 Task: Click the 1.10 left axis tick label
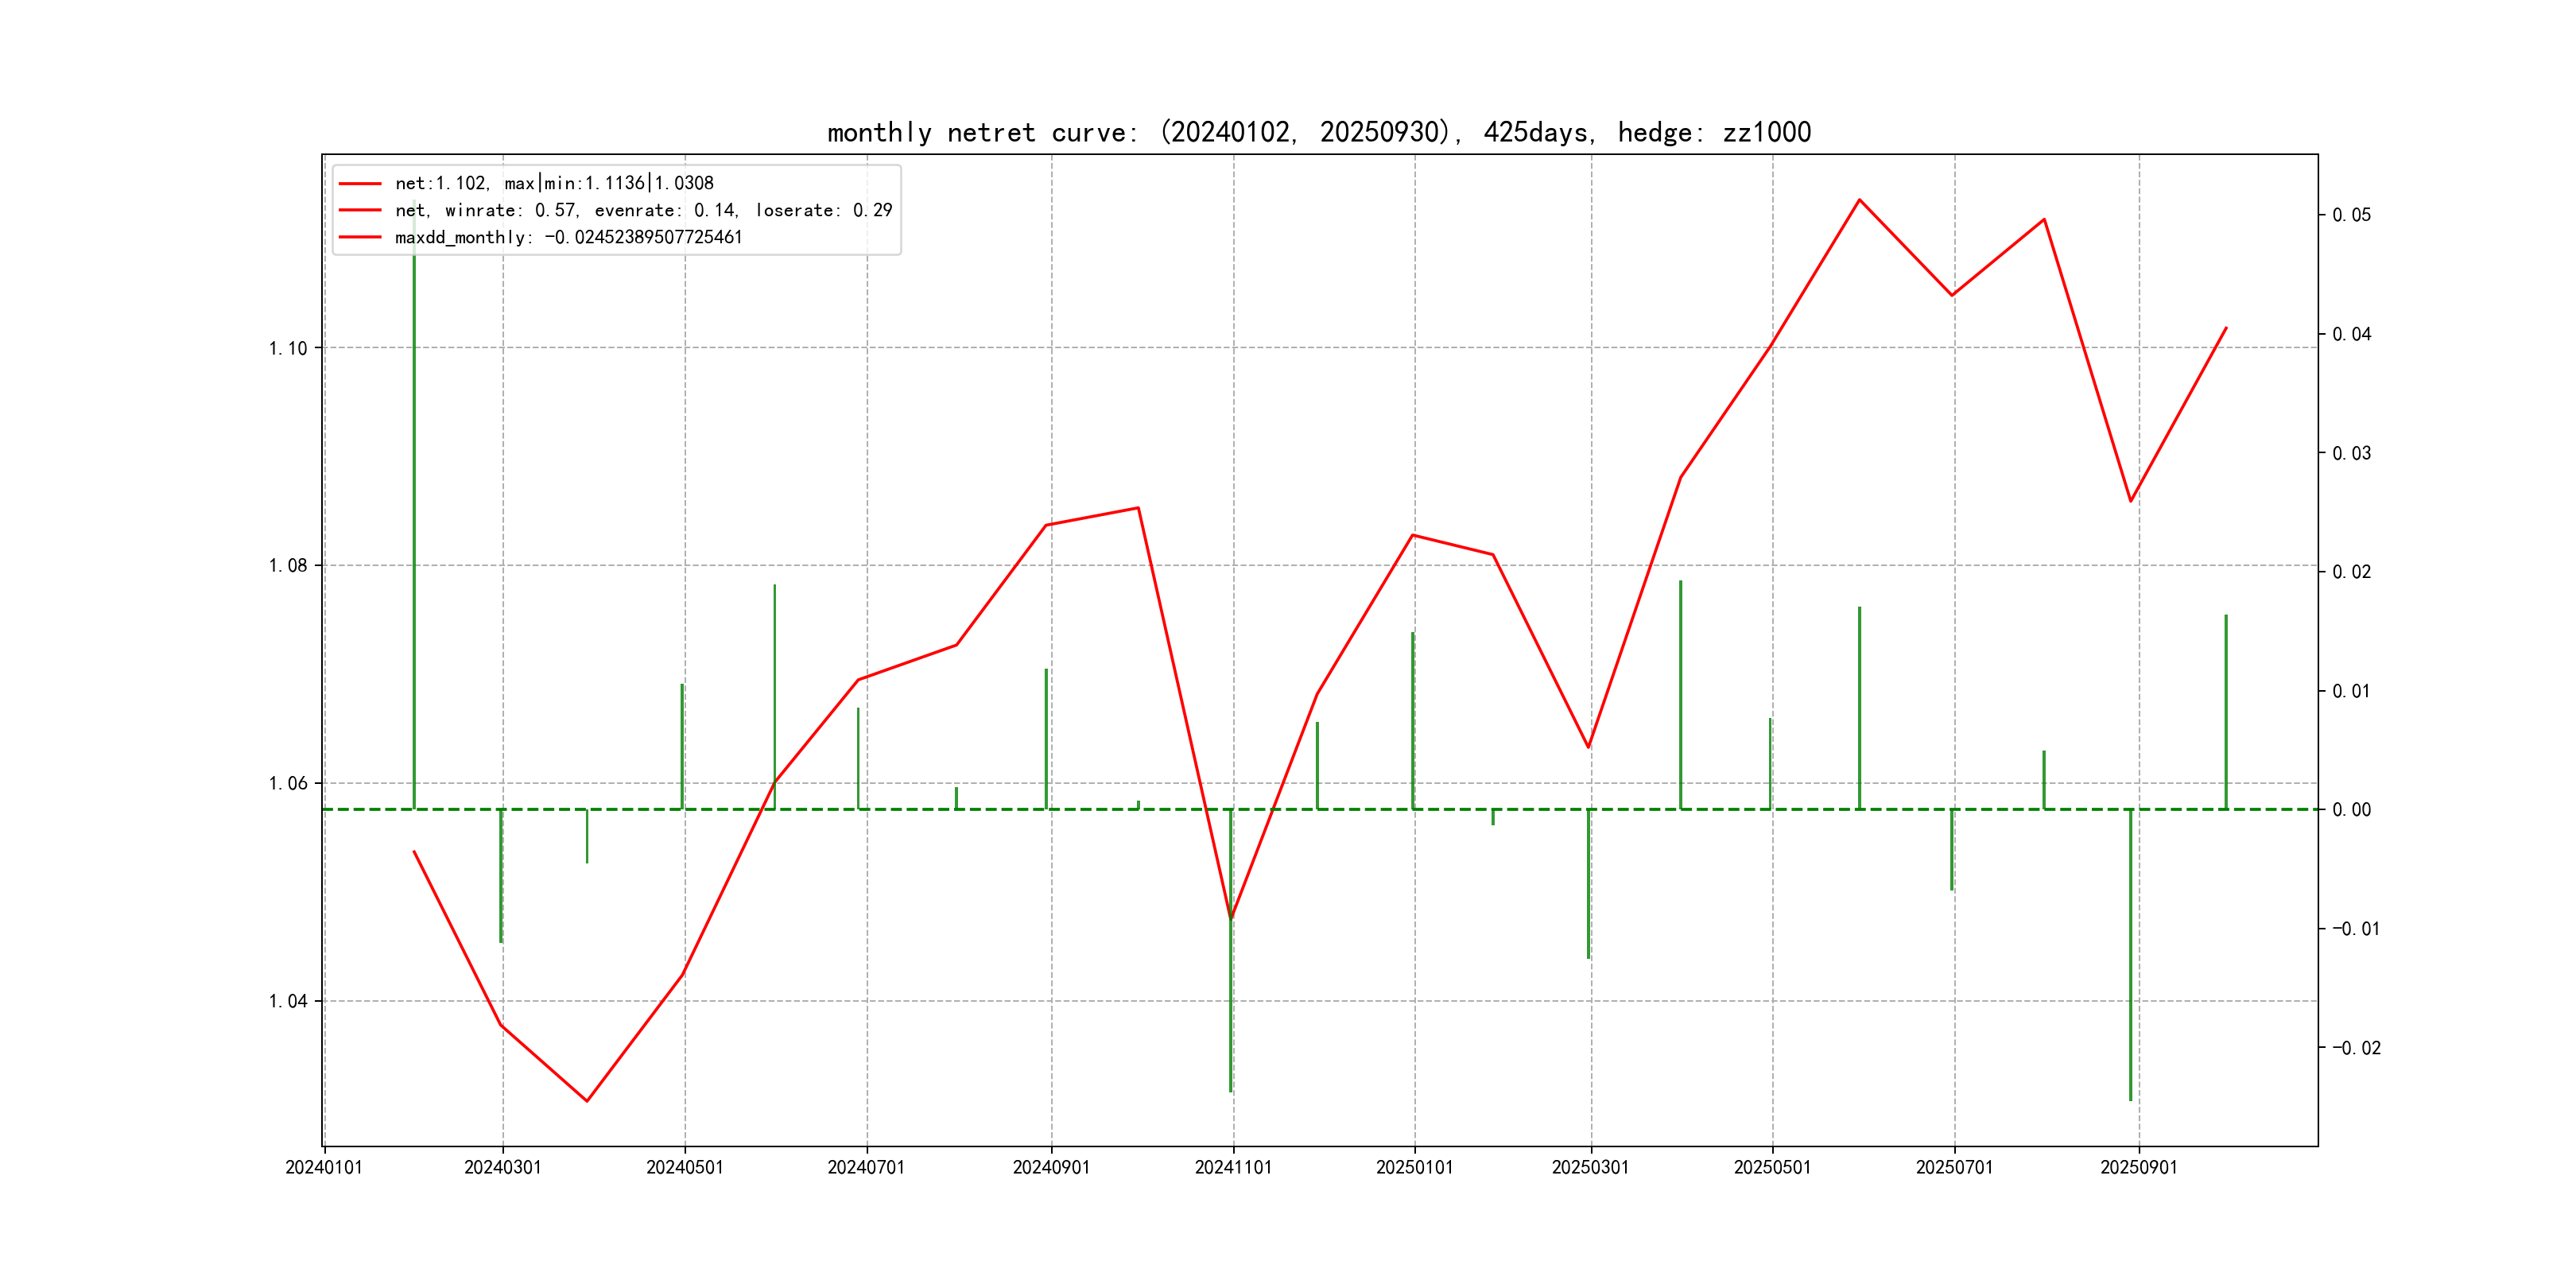[x=288, y=348]
